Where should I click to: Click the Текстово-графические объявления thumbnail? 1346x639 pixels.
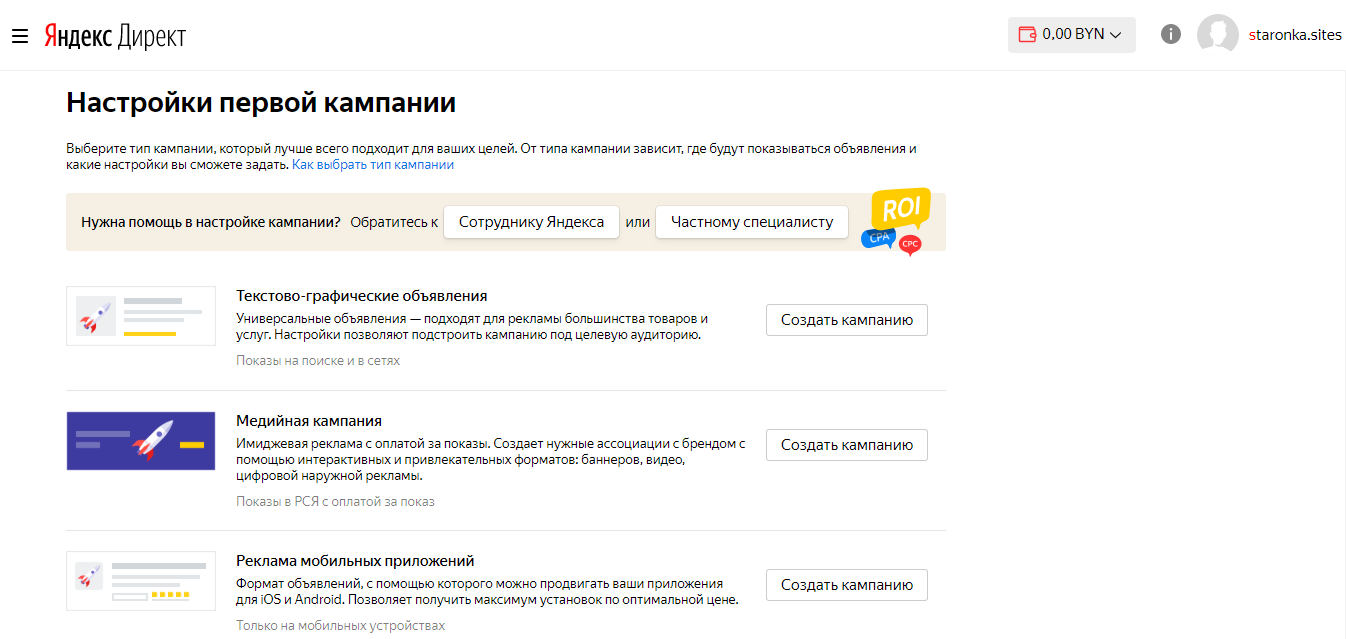pos(141,316)
